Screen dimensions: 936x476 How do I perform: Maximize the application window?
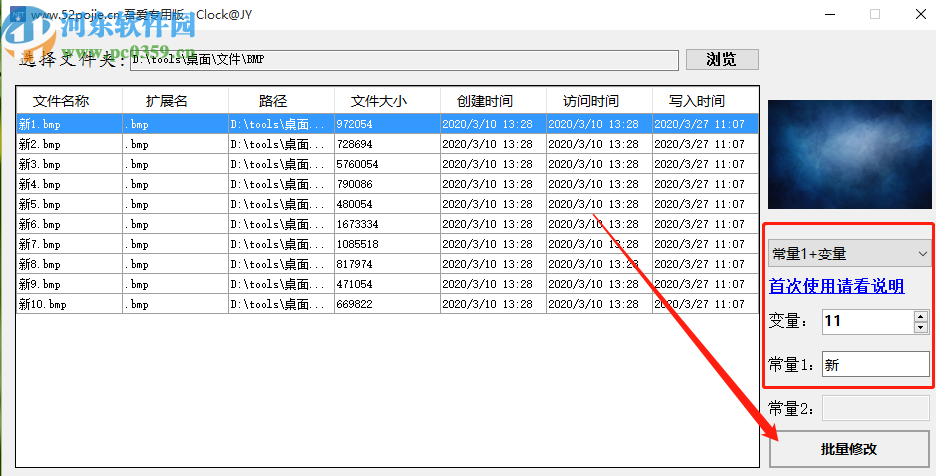click(x=875, y=14)
